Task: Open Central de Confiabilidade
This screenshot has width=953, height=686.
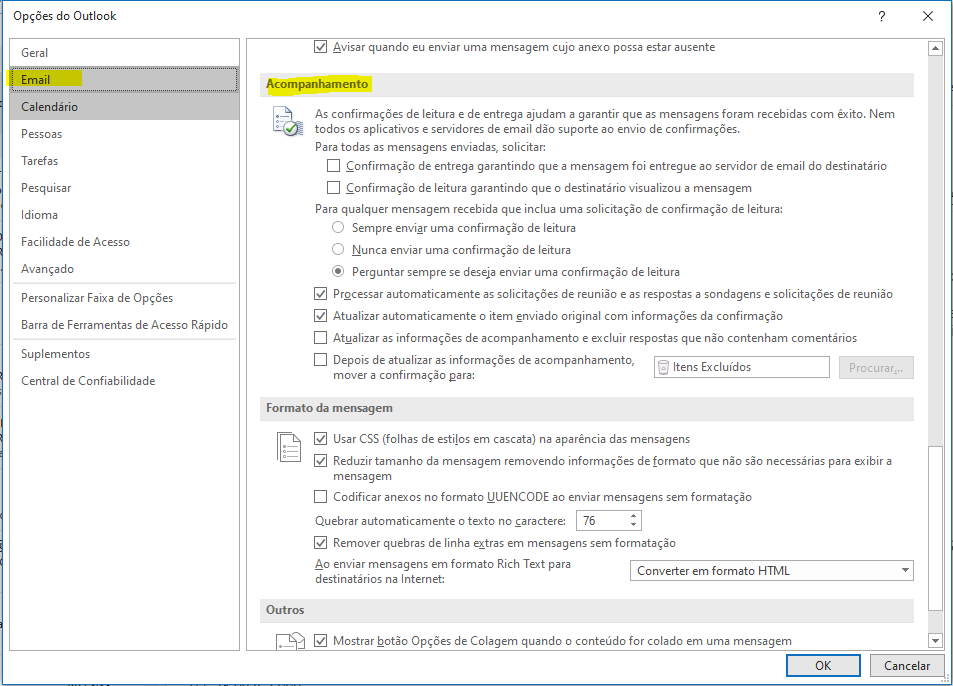Action: coord(125,381)
